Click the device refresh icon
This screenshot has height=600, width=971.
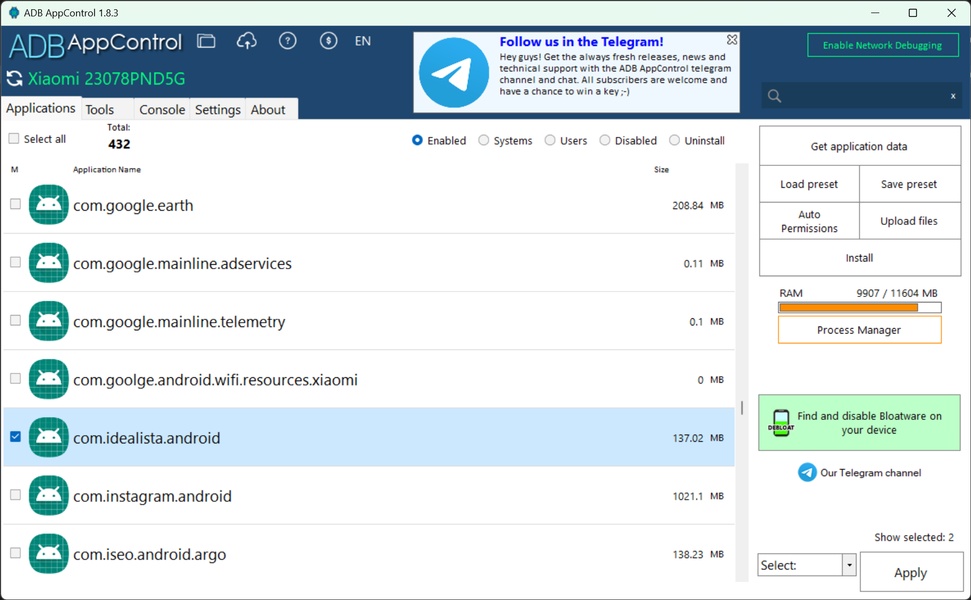[14, 79]
